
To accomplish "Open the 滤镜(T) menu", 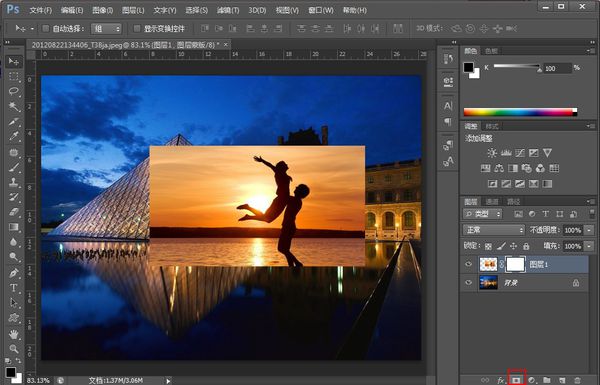I will (228, 10).
